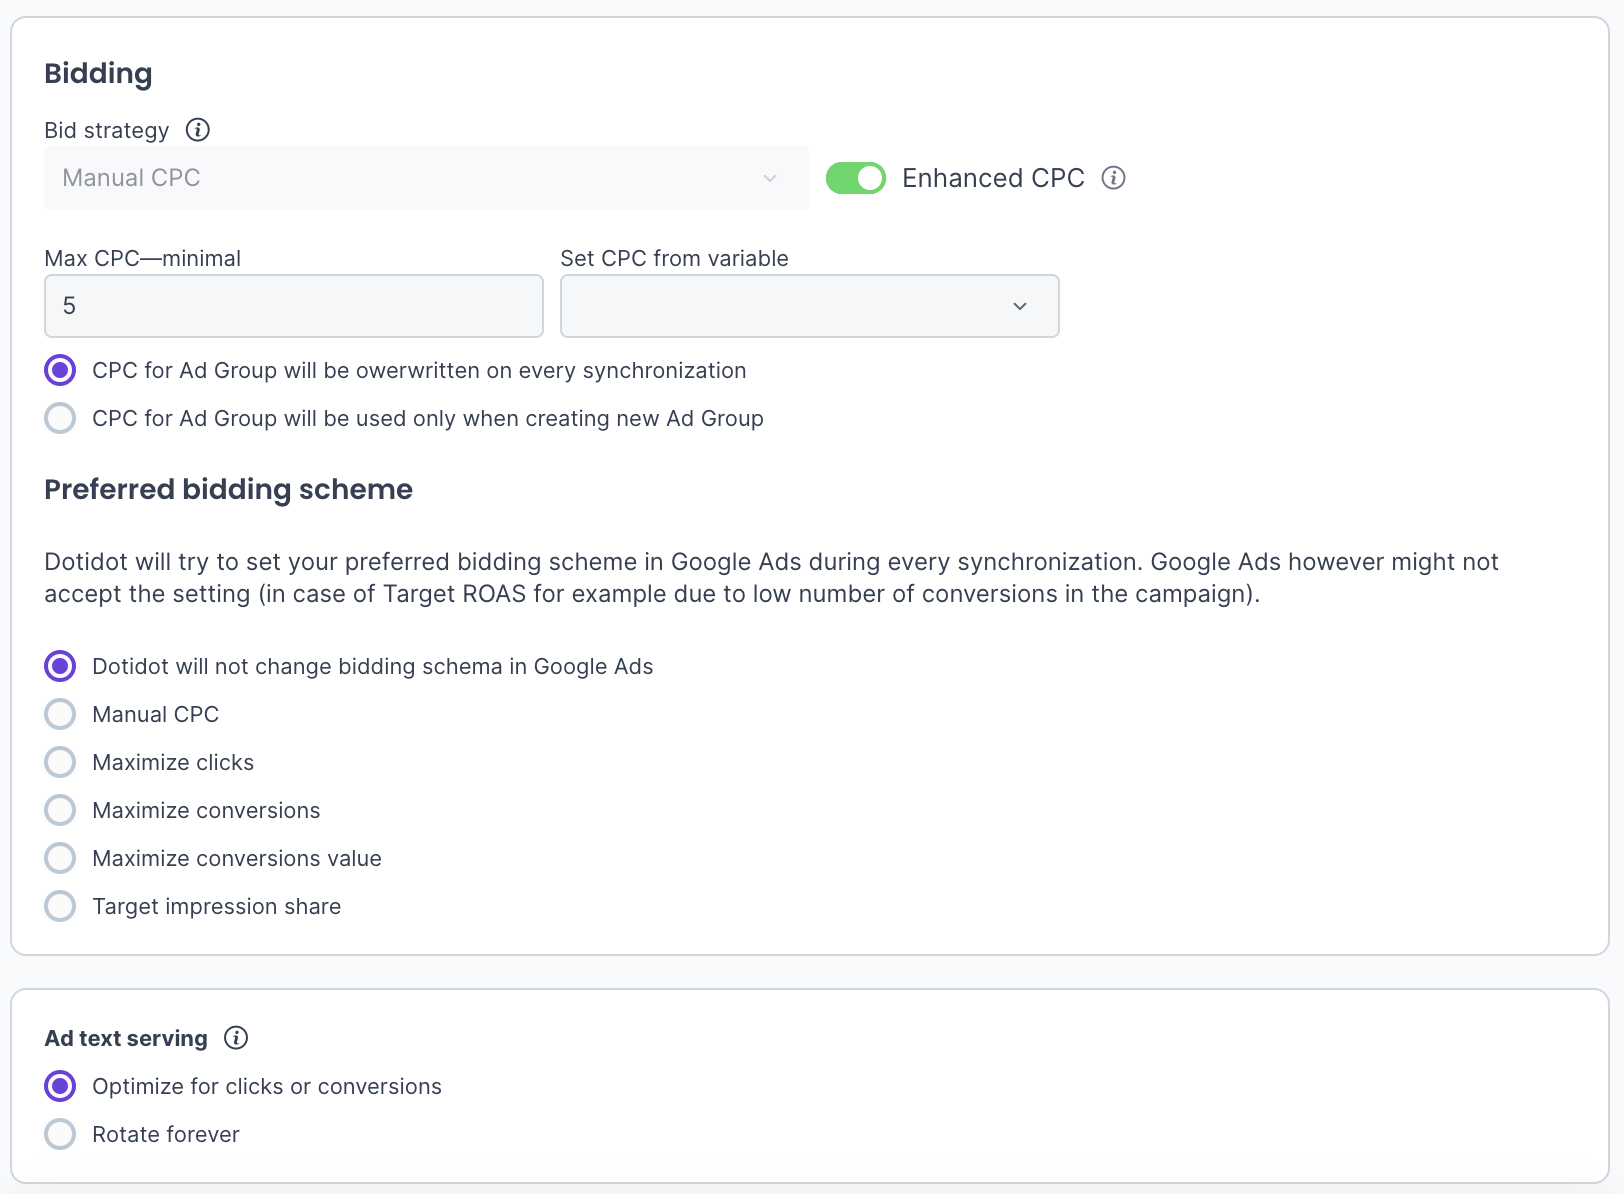The image size is (1624, 1194).
Task: Select CPC overwritten on every synchronization option
Action: click(60, 370)
